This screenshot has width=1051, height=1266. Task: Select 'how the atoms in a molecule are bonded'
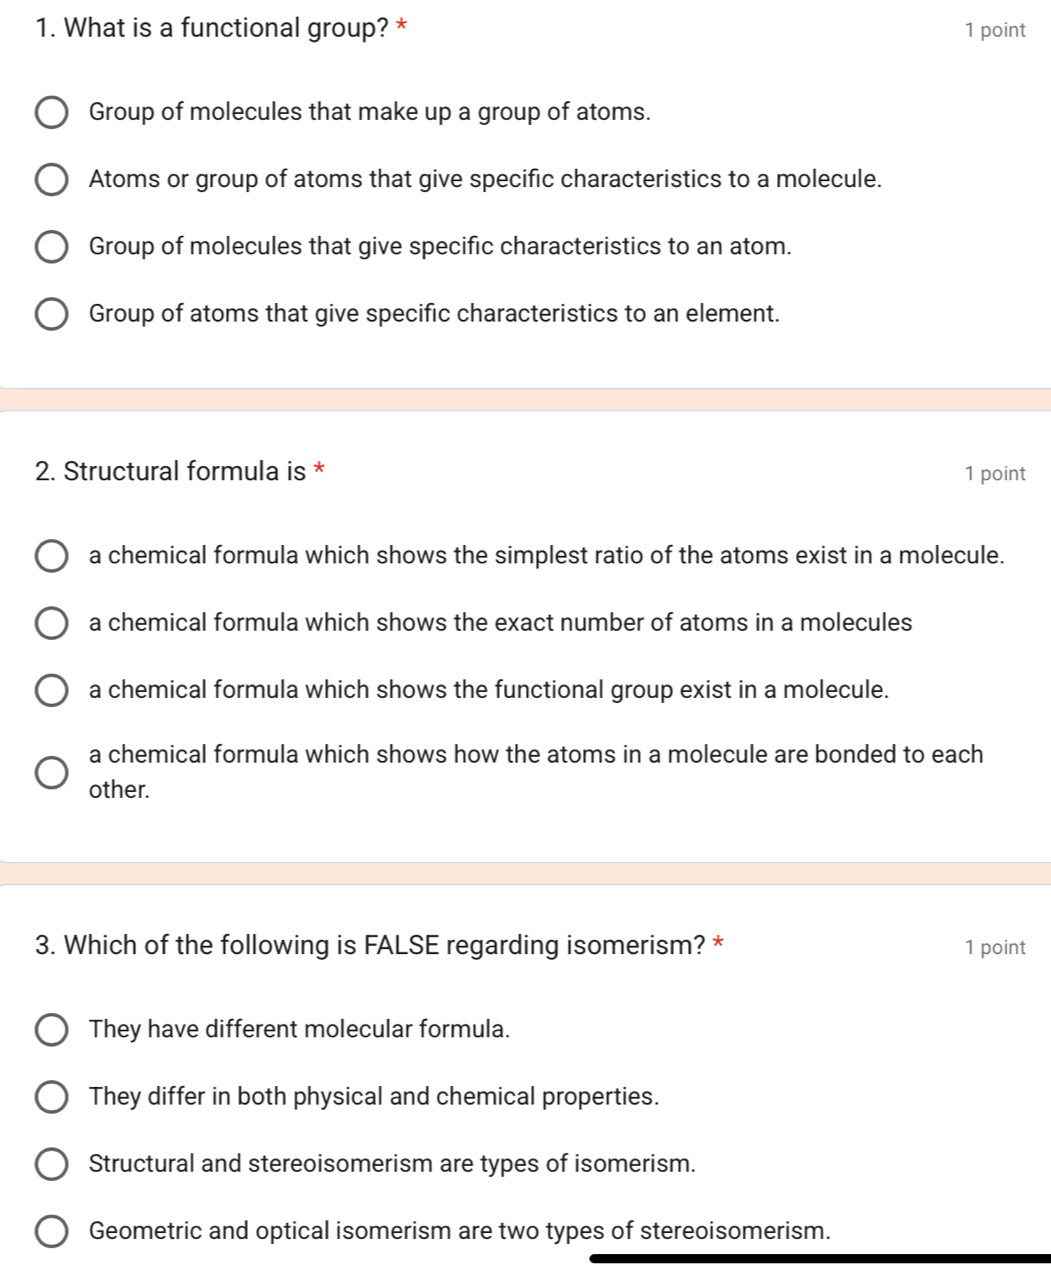(52, 772)
